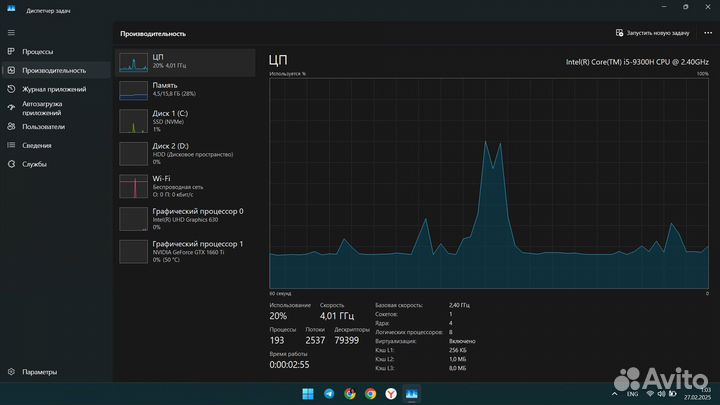Viewport: 720px width, 405px height.
Task: Click the Автозагрузка gauge icon
Action: tap(11, 107)
